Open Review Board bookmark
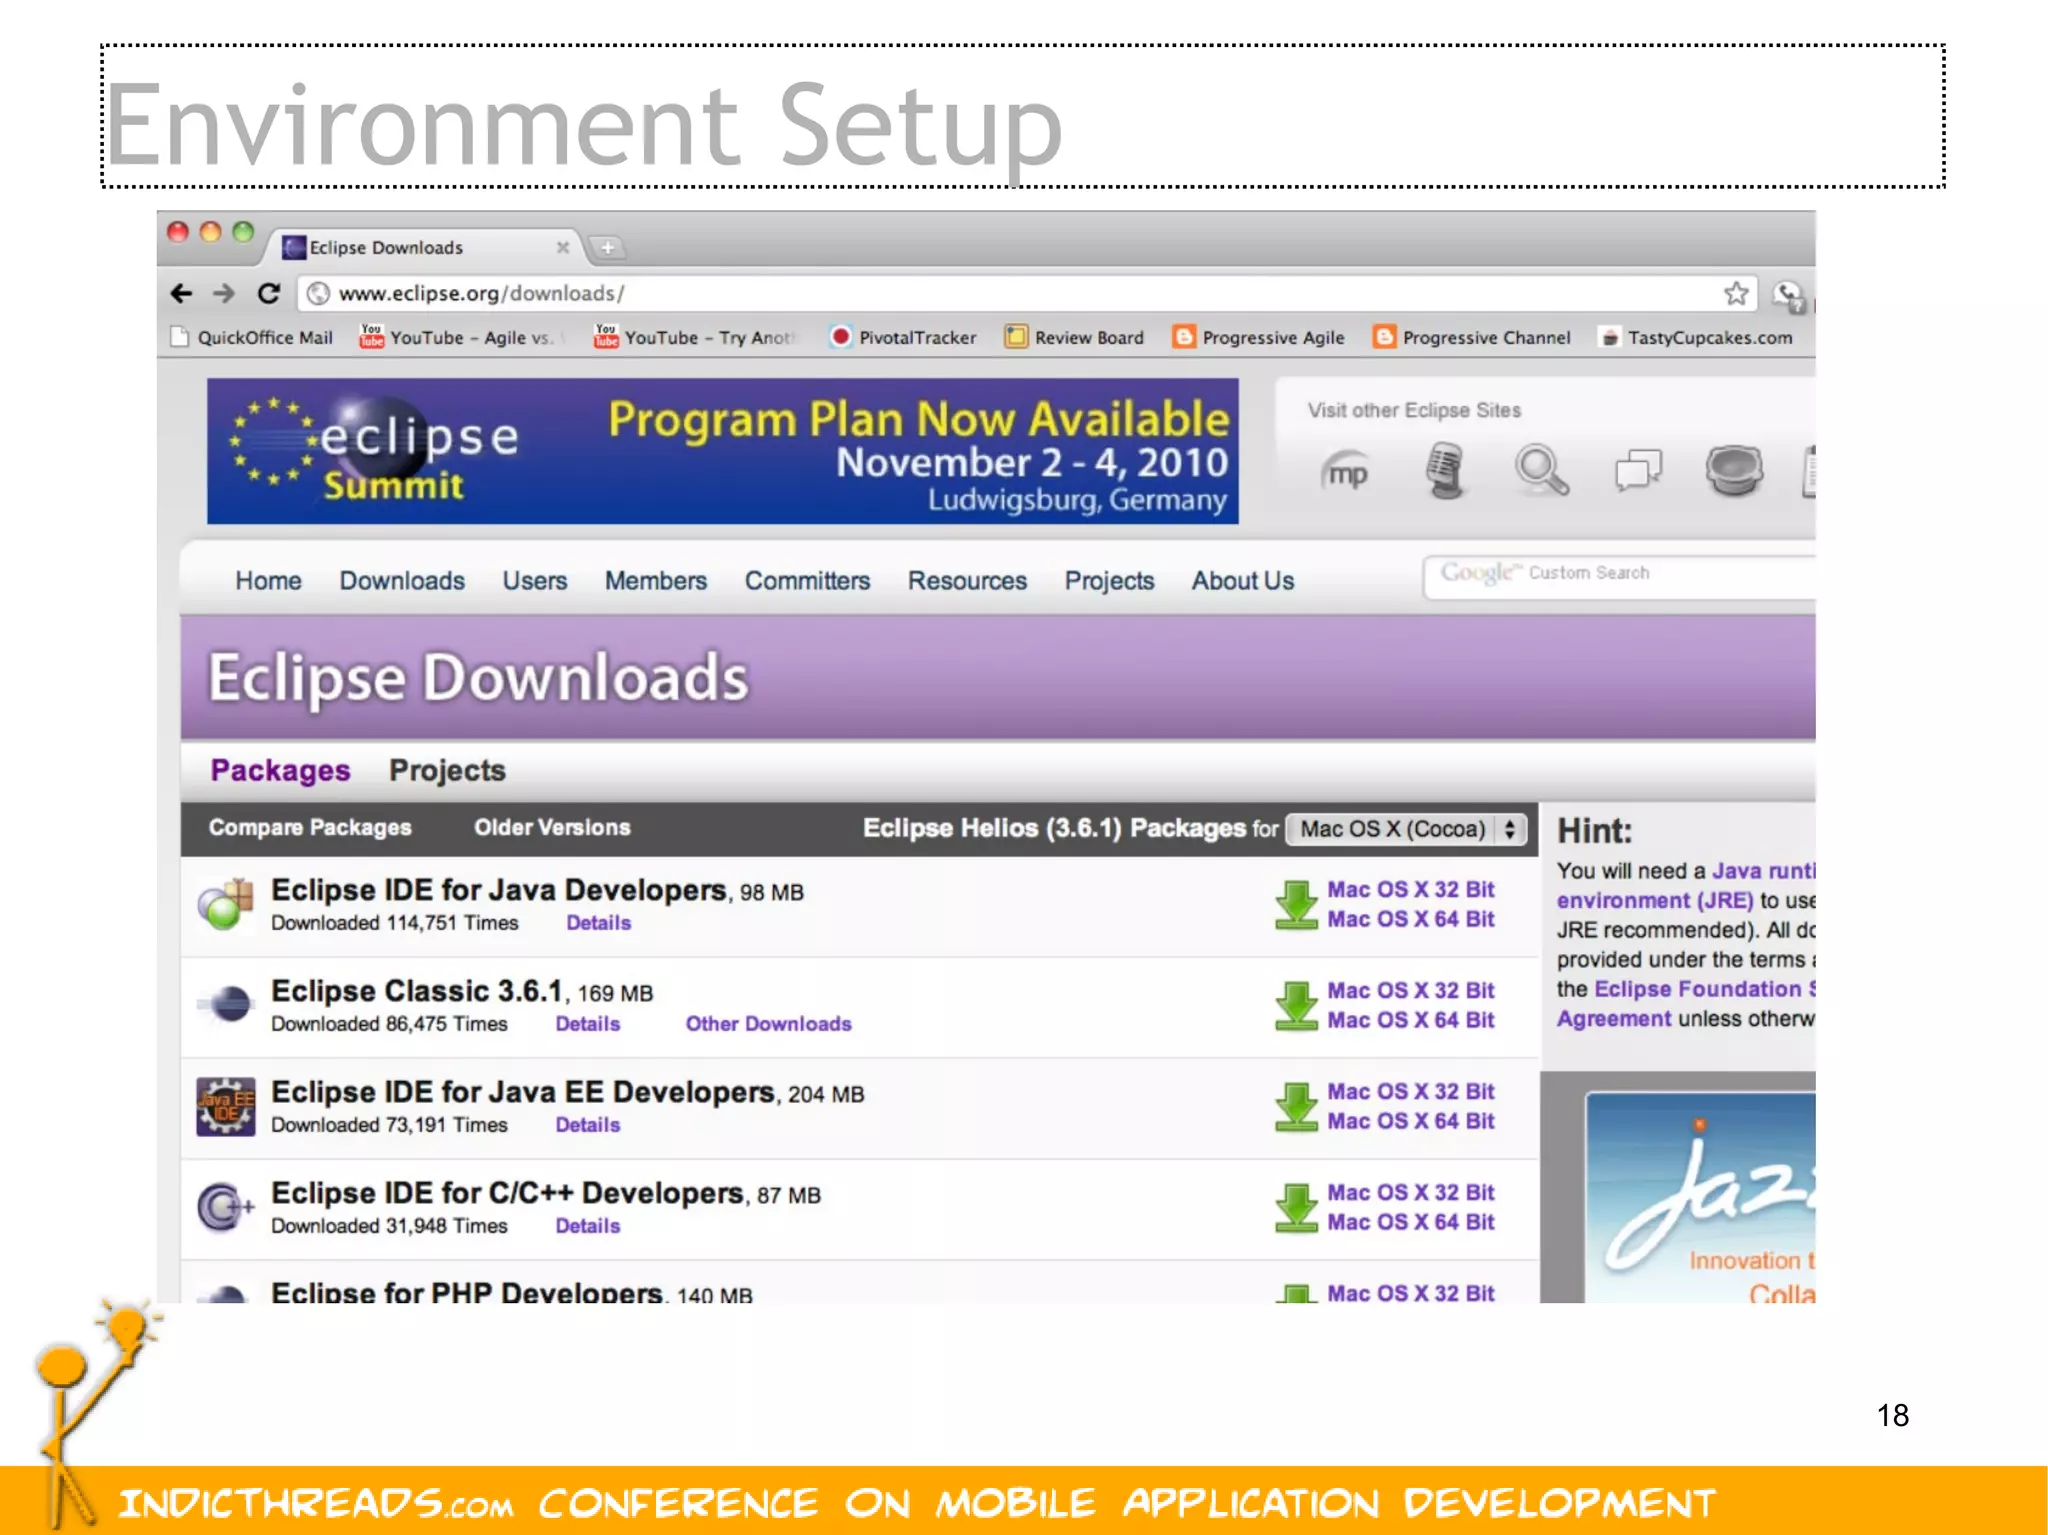This screenshot has height=1535, width=2048. pyautogui.click(x=1075, y=337)
